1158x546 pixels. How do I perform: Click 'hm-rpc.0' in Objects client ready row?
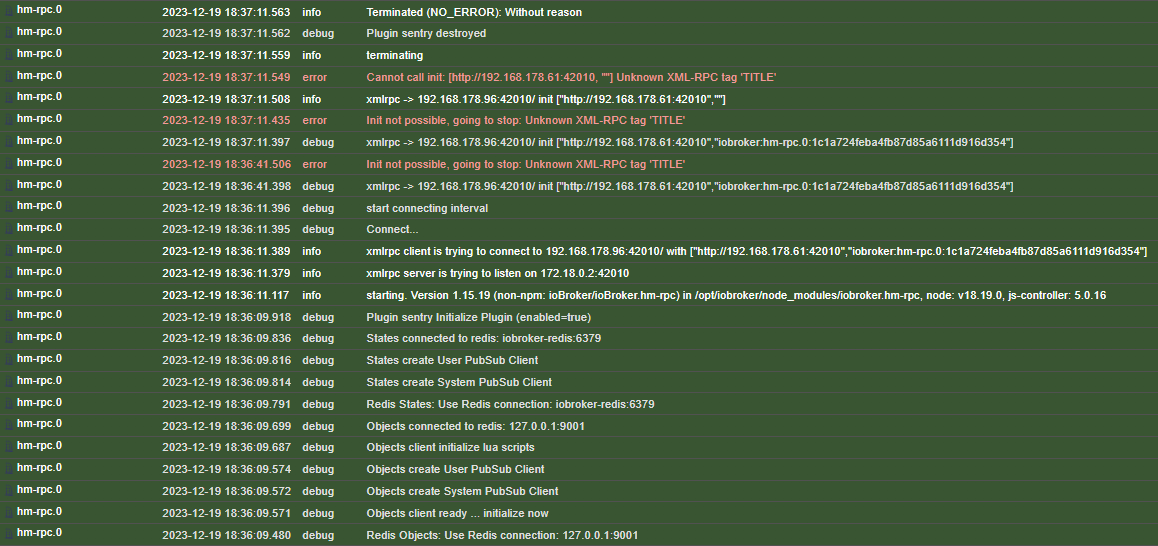[x=39, y=511]
